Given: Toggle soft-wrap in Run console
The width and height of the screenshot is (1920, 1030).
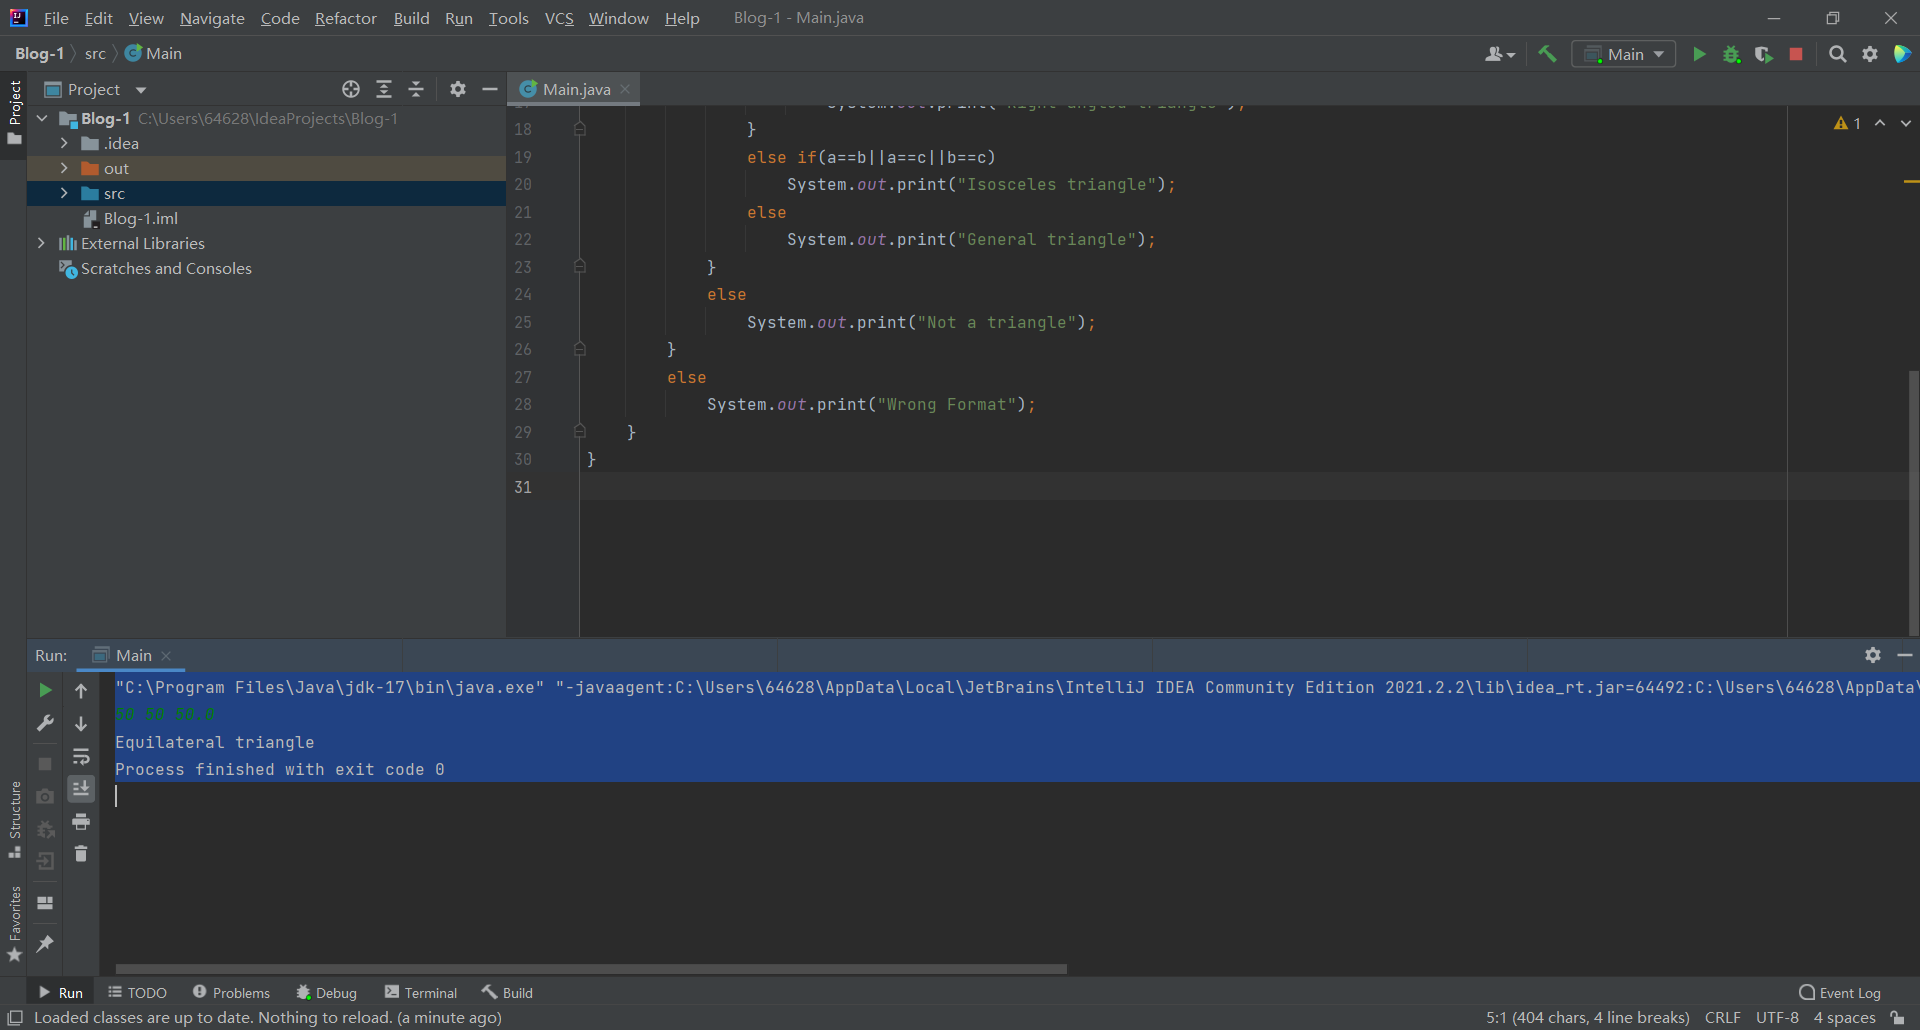Looking at the screenshot, I should (81, 756).
